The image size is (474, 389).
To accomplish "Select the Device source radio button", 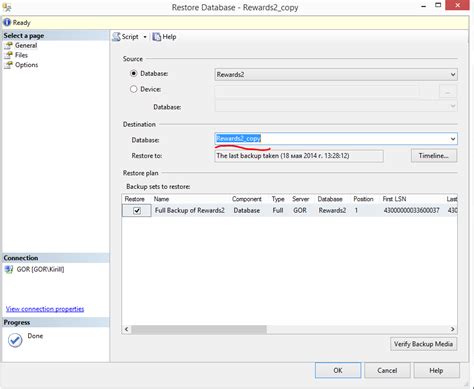I will point(134,89).
